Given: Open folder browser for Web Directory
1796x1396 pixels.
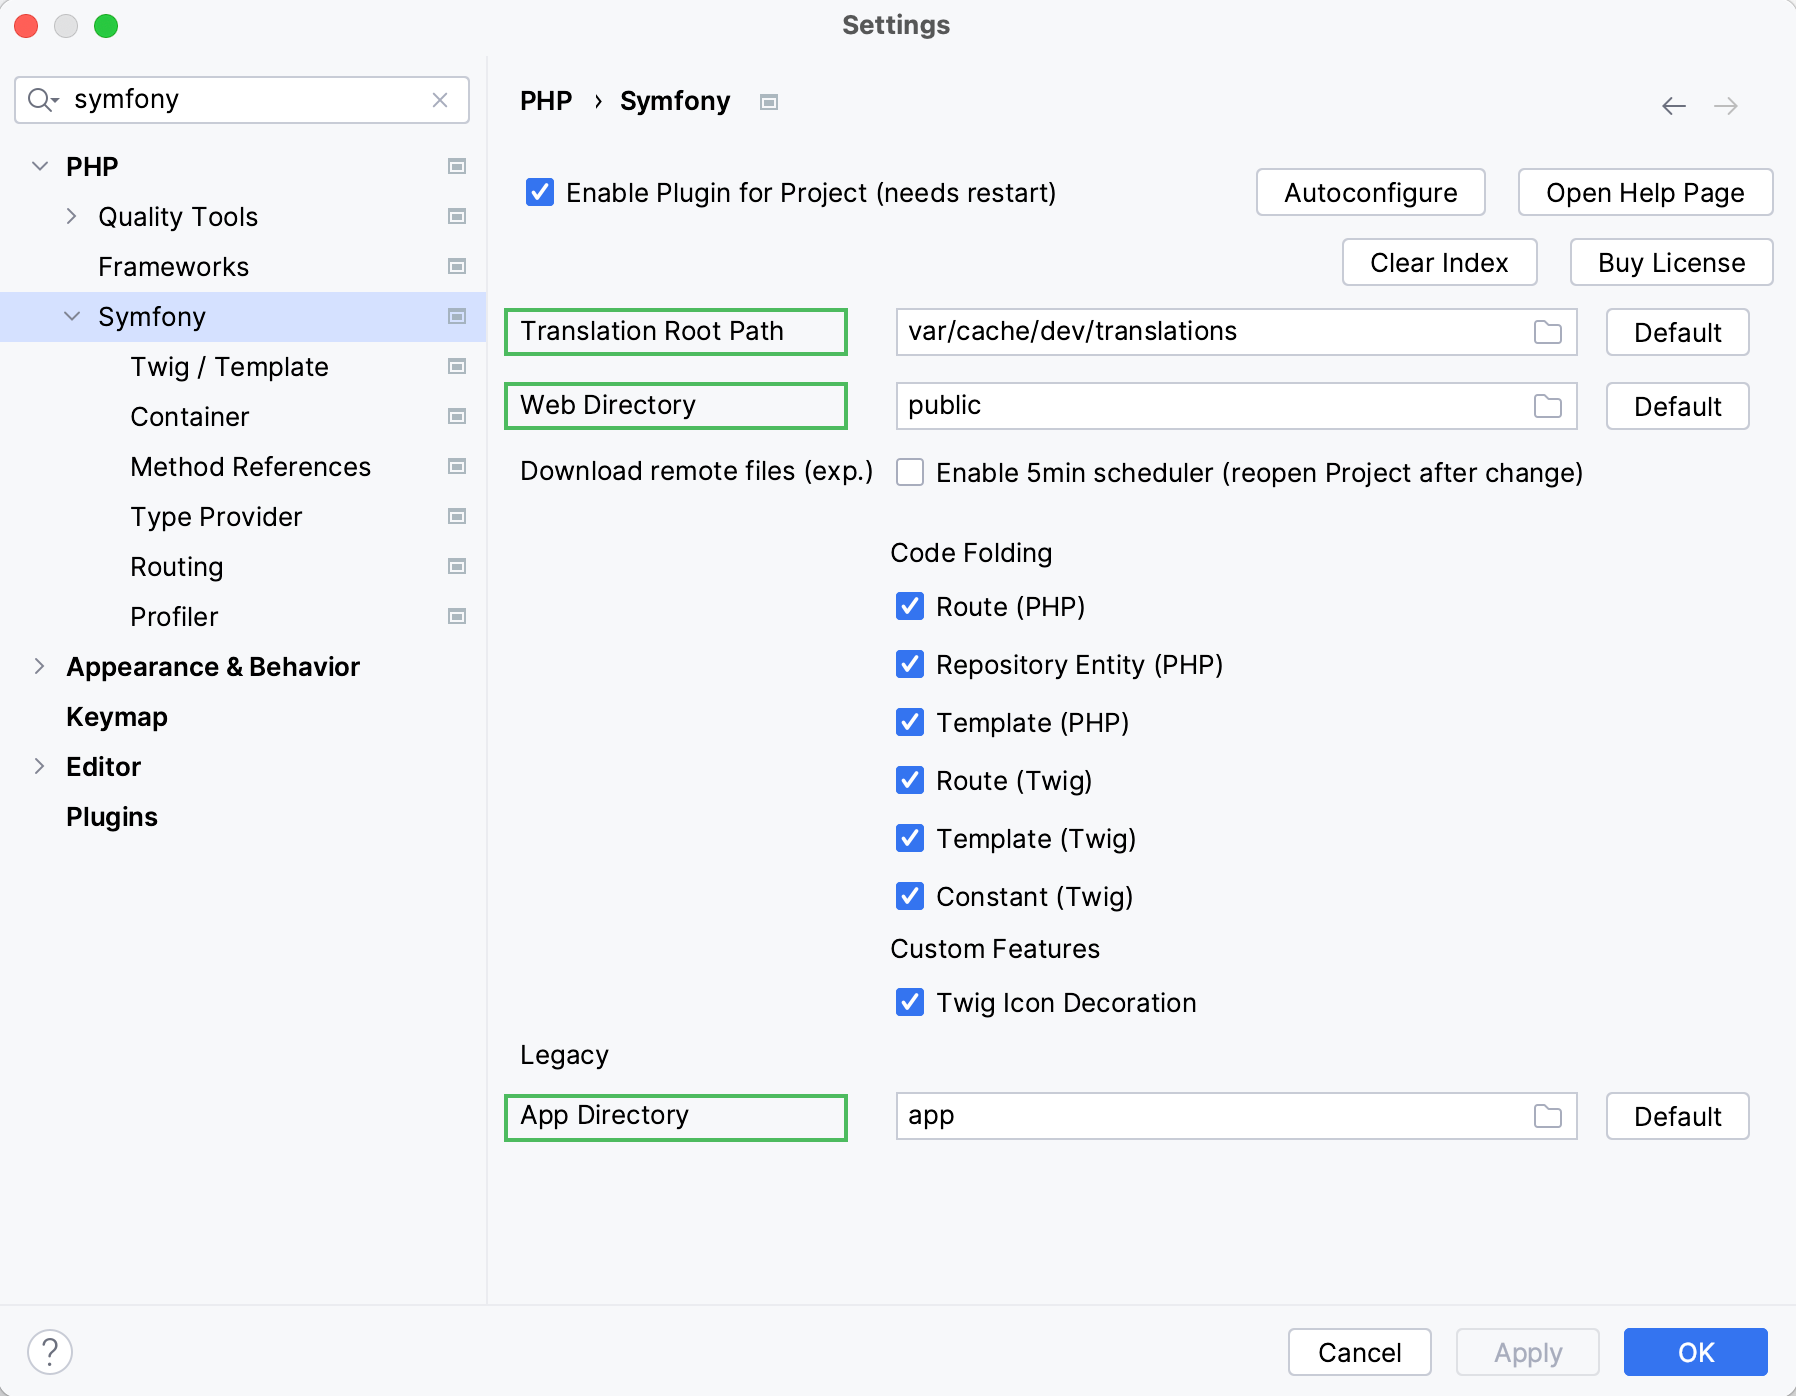Looking at the screenshot, I should click(1546, 406).
